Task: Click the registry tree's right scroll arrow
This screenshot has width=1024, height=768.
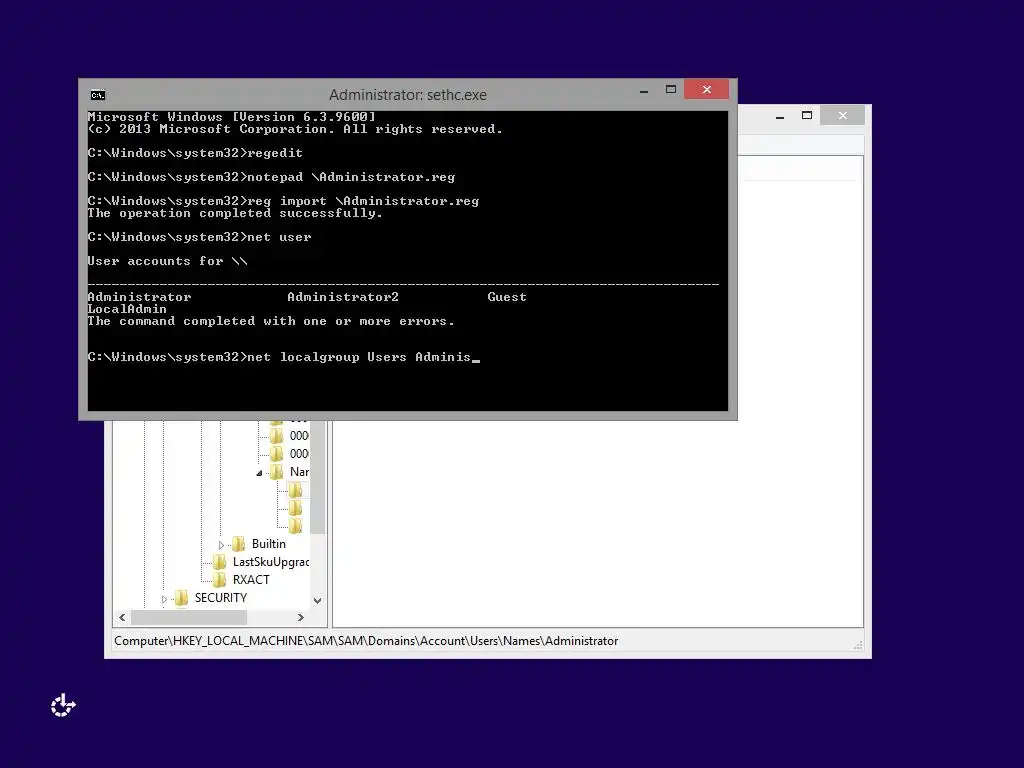Action: (300, 617)
